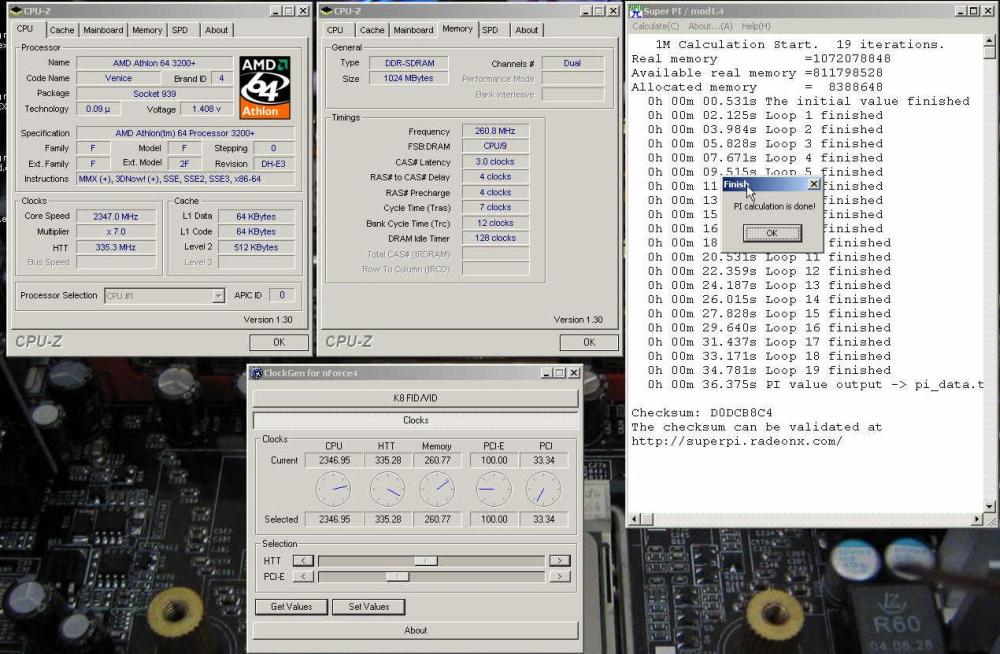Open SPD tab in right CPU-Z window

pos(490,30)
